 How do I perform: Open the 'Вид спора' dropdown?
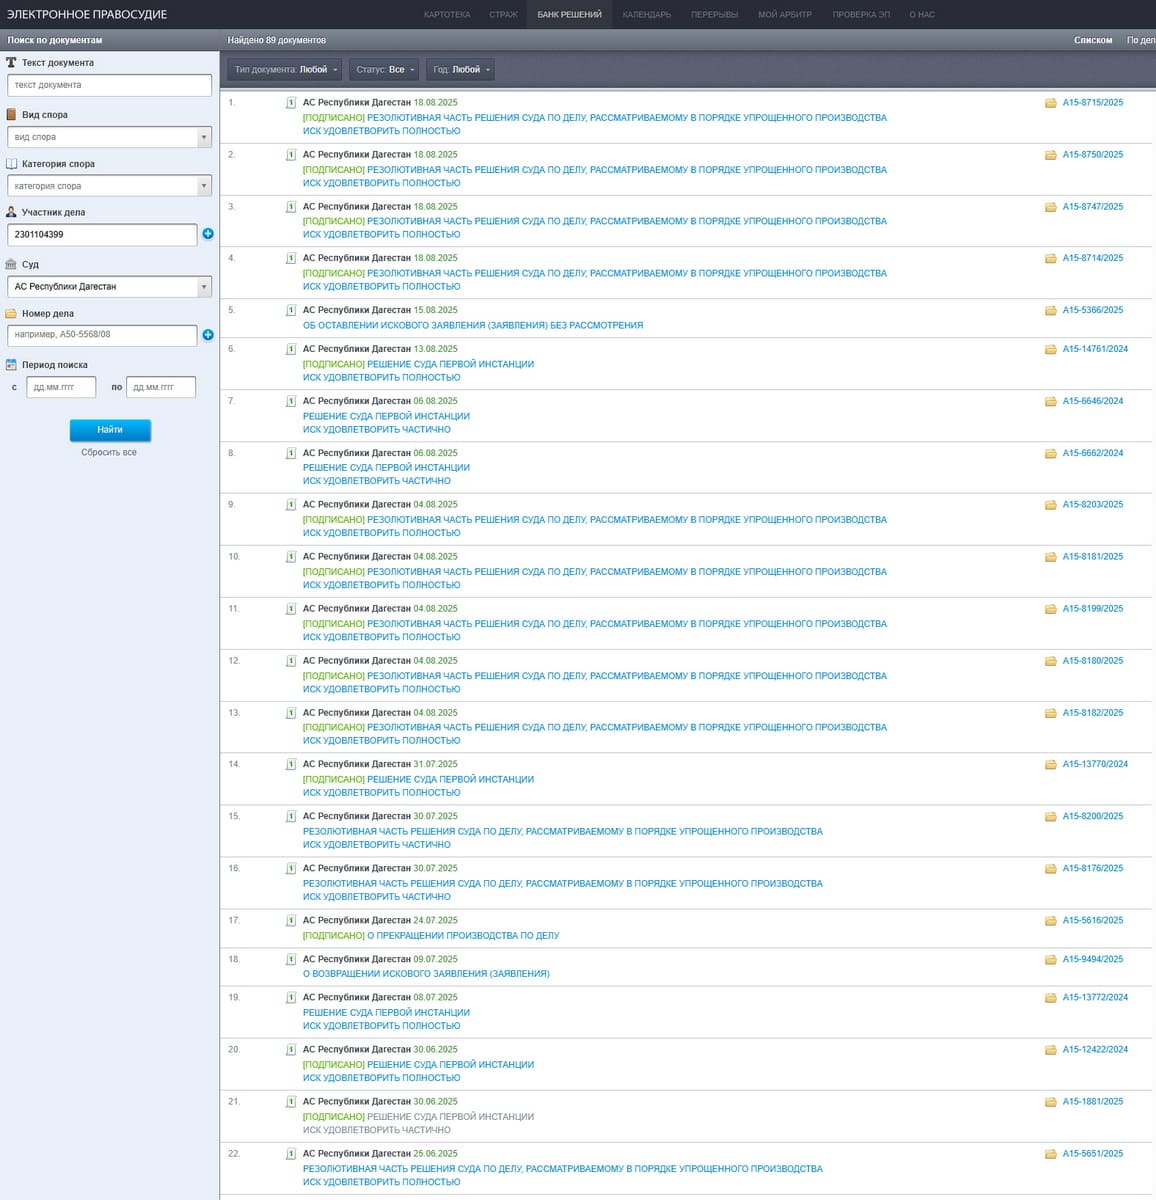(x=109, y=137)
